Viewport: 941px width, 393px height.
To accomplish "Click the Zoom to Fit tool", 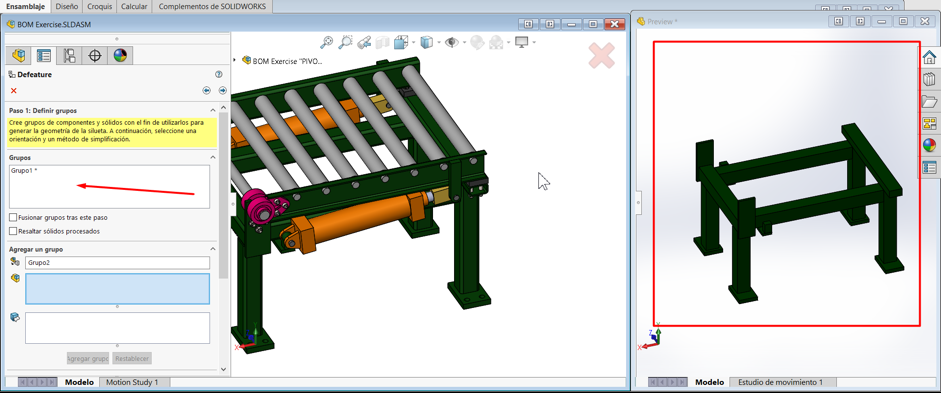I will [x=326, y=42].
